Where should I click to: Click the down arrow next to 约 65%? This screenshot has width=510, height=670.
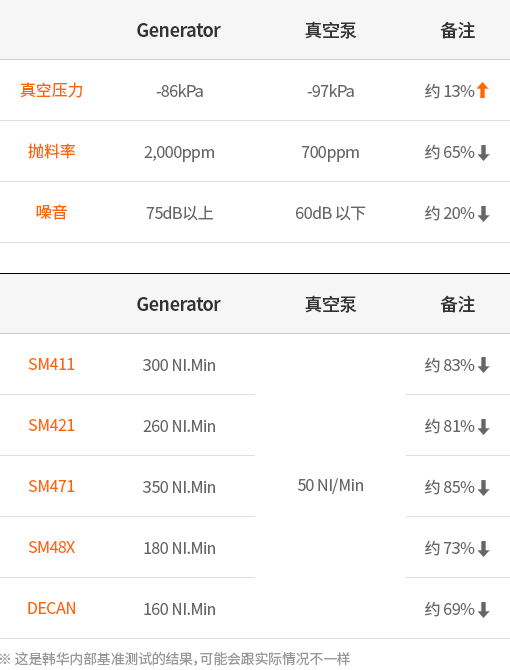coord(484,153)
